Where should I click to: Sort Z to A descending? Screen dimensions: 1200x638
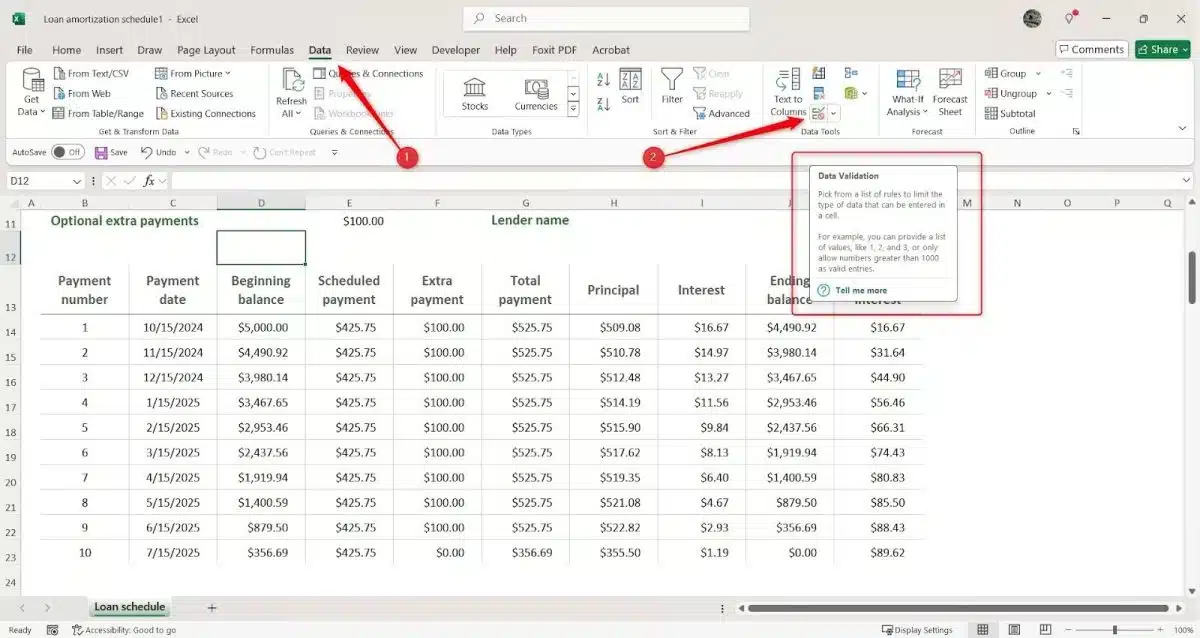click(x=603, y=104)
